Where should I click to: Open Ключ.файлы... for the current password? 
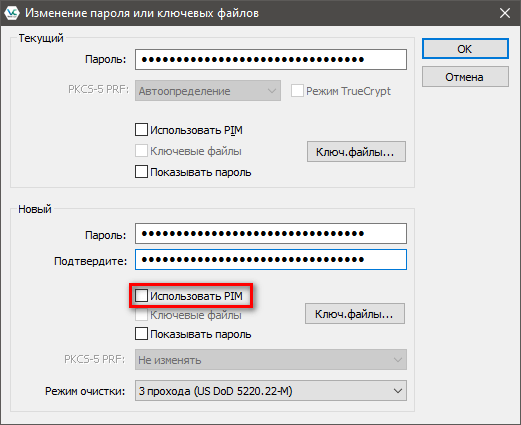pos(356,152)
